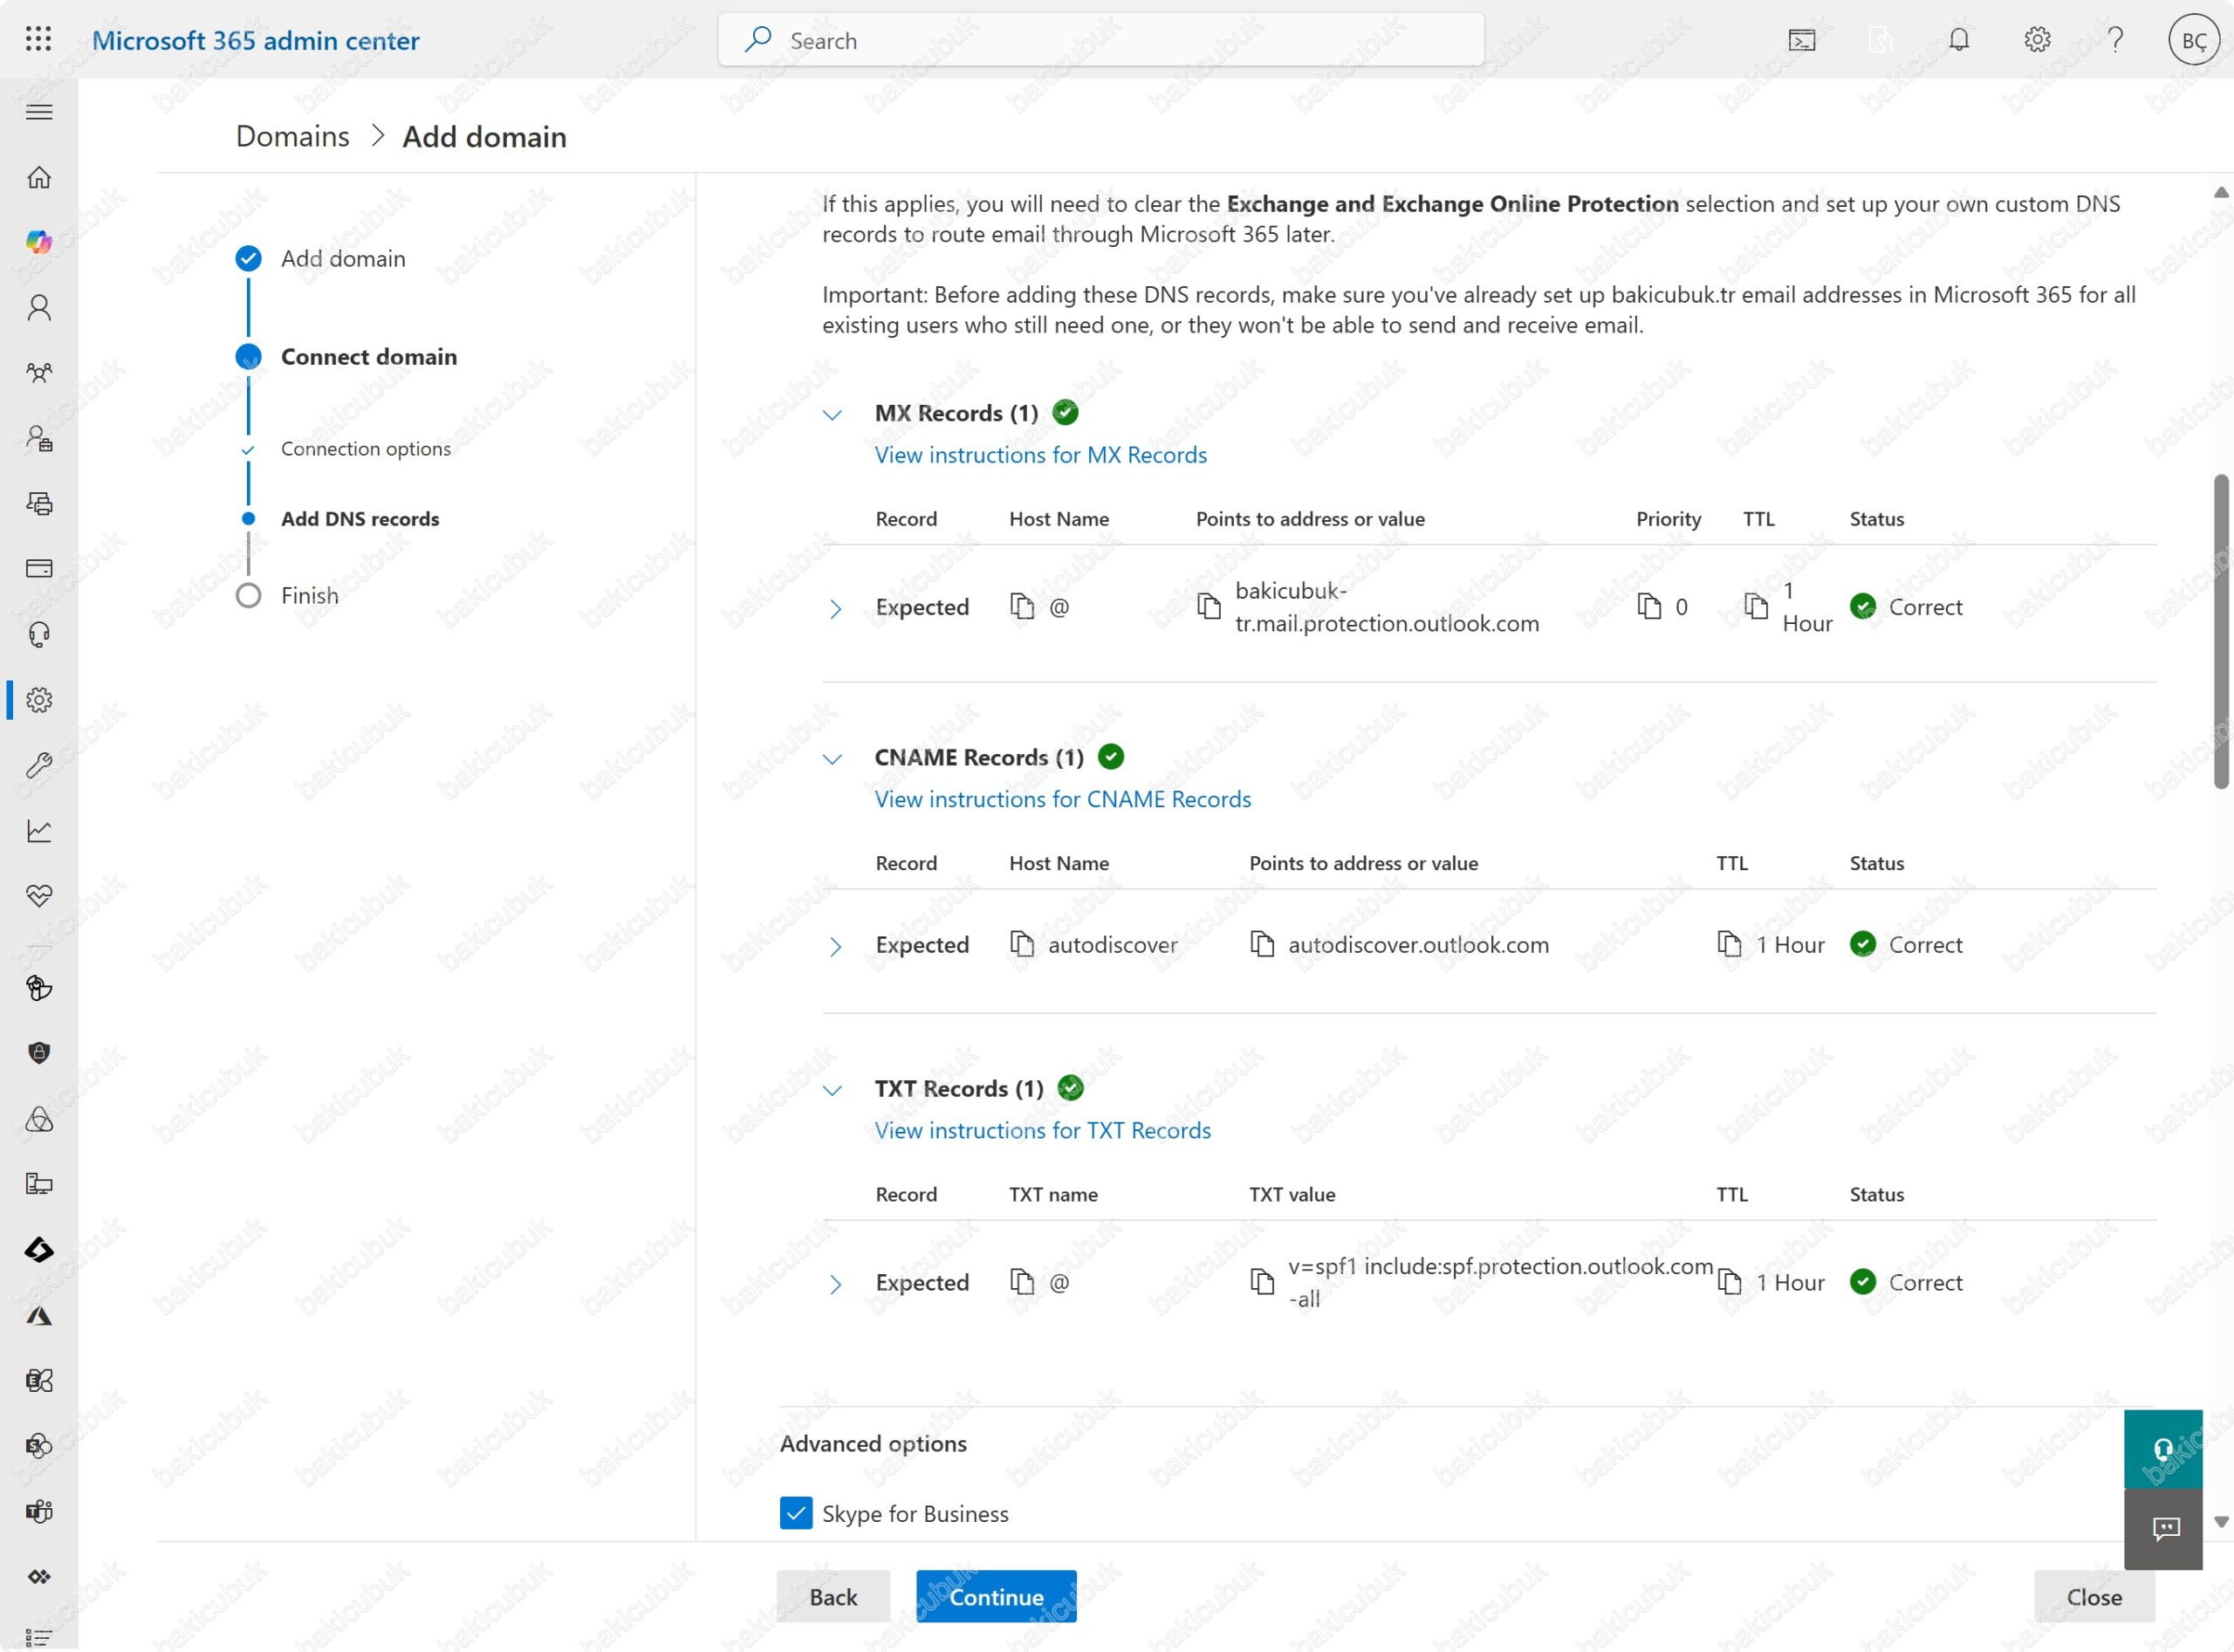Click into the Search field
2234x1652 pixels.
tap(1100, 40)
